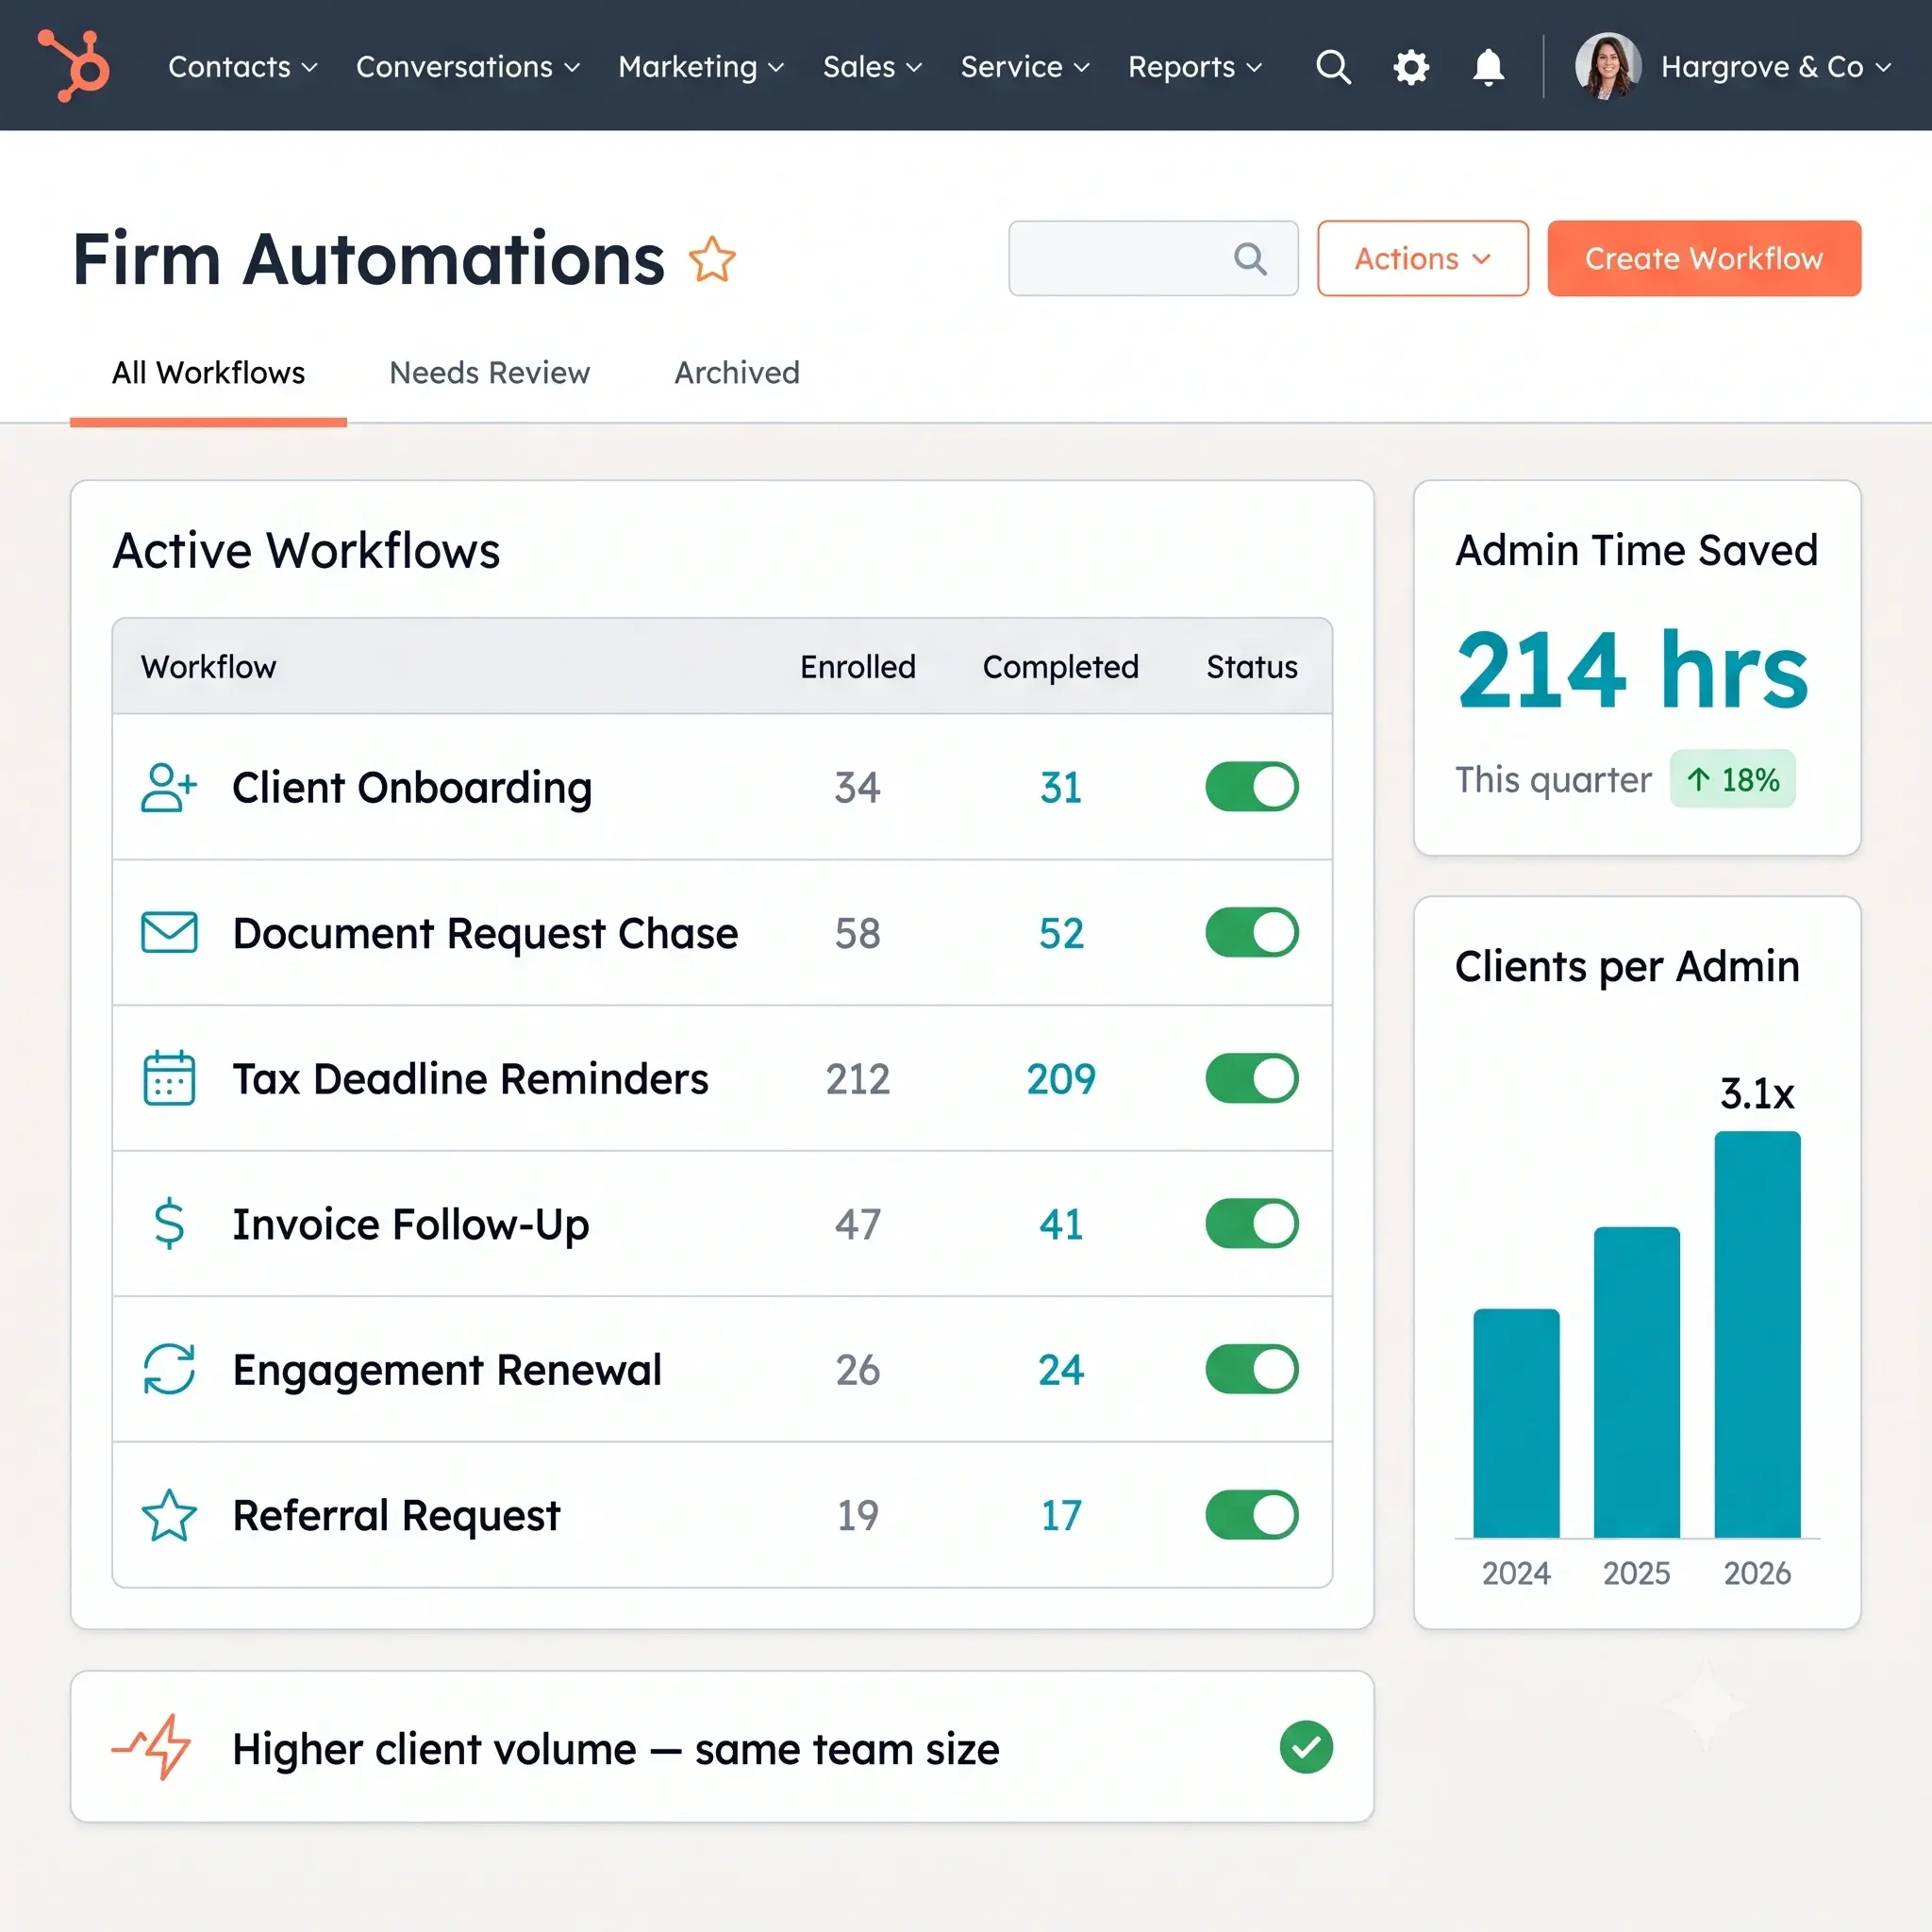Image resolution: width=1932 pixels, height=1932 pixels.
Task: Click enrolled count 47
Action: pyautogui.click(x=858, y=1225)
